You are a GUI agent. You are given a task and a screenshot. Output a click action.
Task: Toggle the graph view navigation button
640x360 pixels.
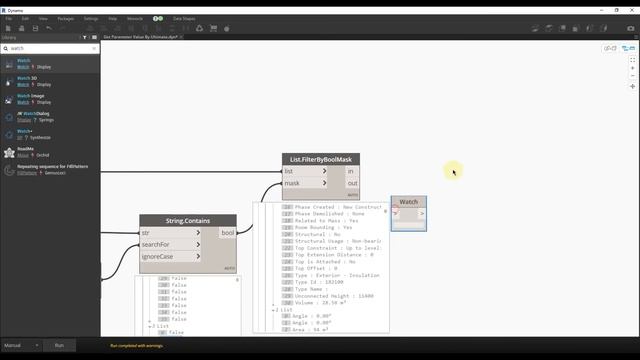coord(628,48)
